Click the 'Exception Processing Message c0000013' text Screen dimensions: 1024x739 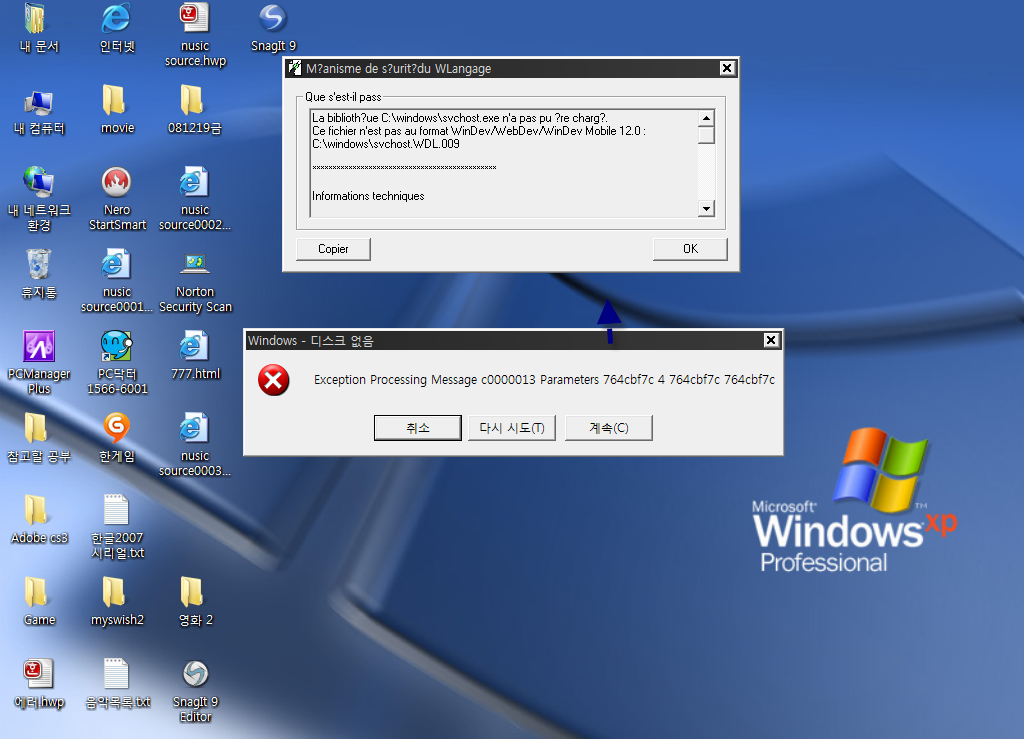(x=424, y=379)
